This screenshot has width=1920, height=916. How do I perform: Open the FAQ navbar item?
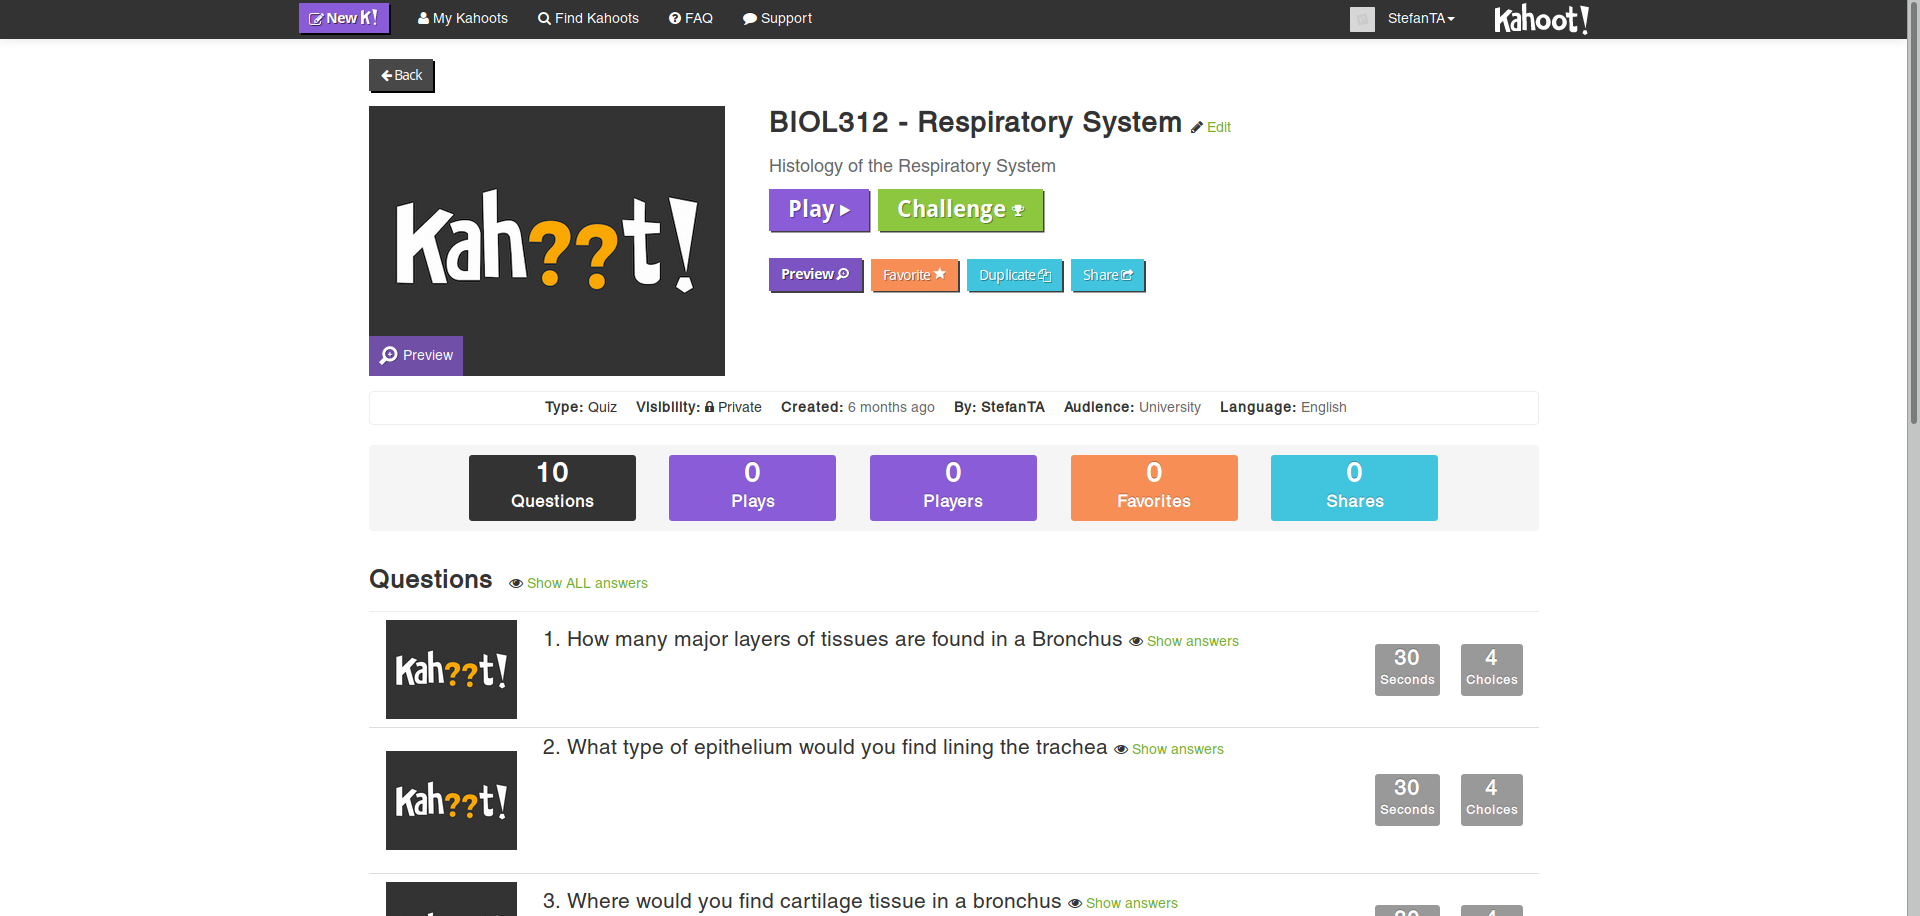[691, 18]
